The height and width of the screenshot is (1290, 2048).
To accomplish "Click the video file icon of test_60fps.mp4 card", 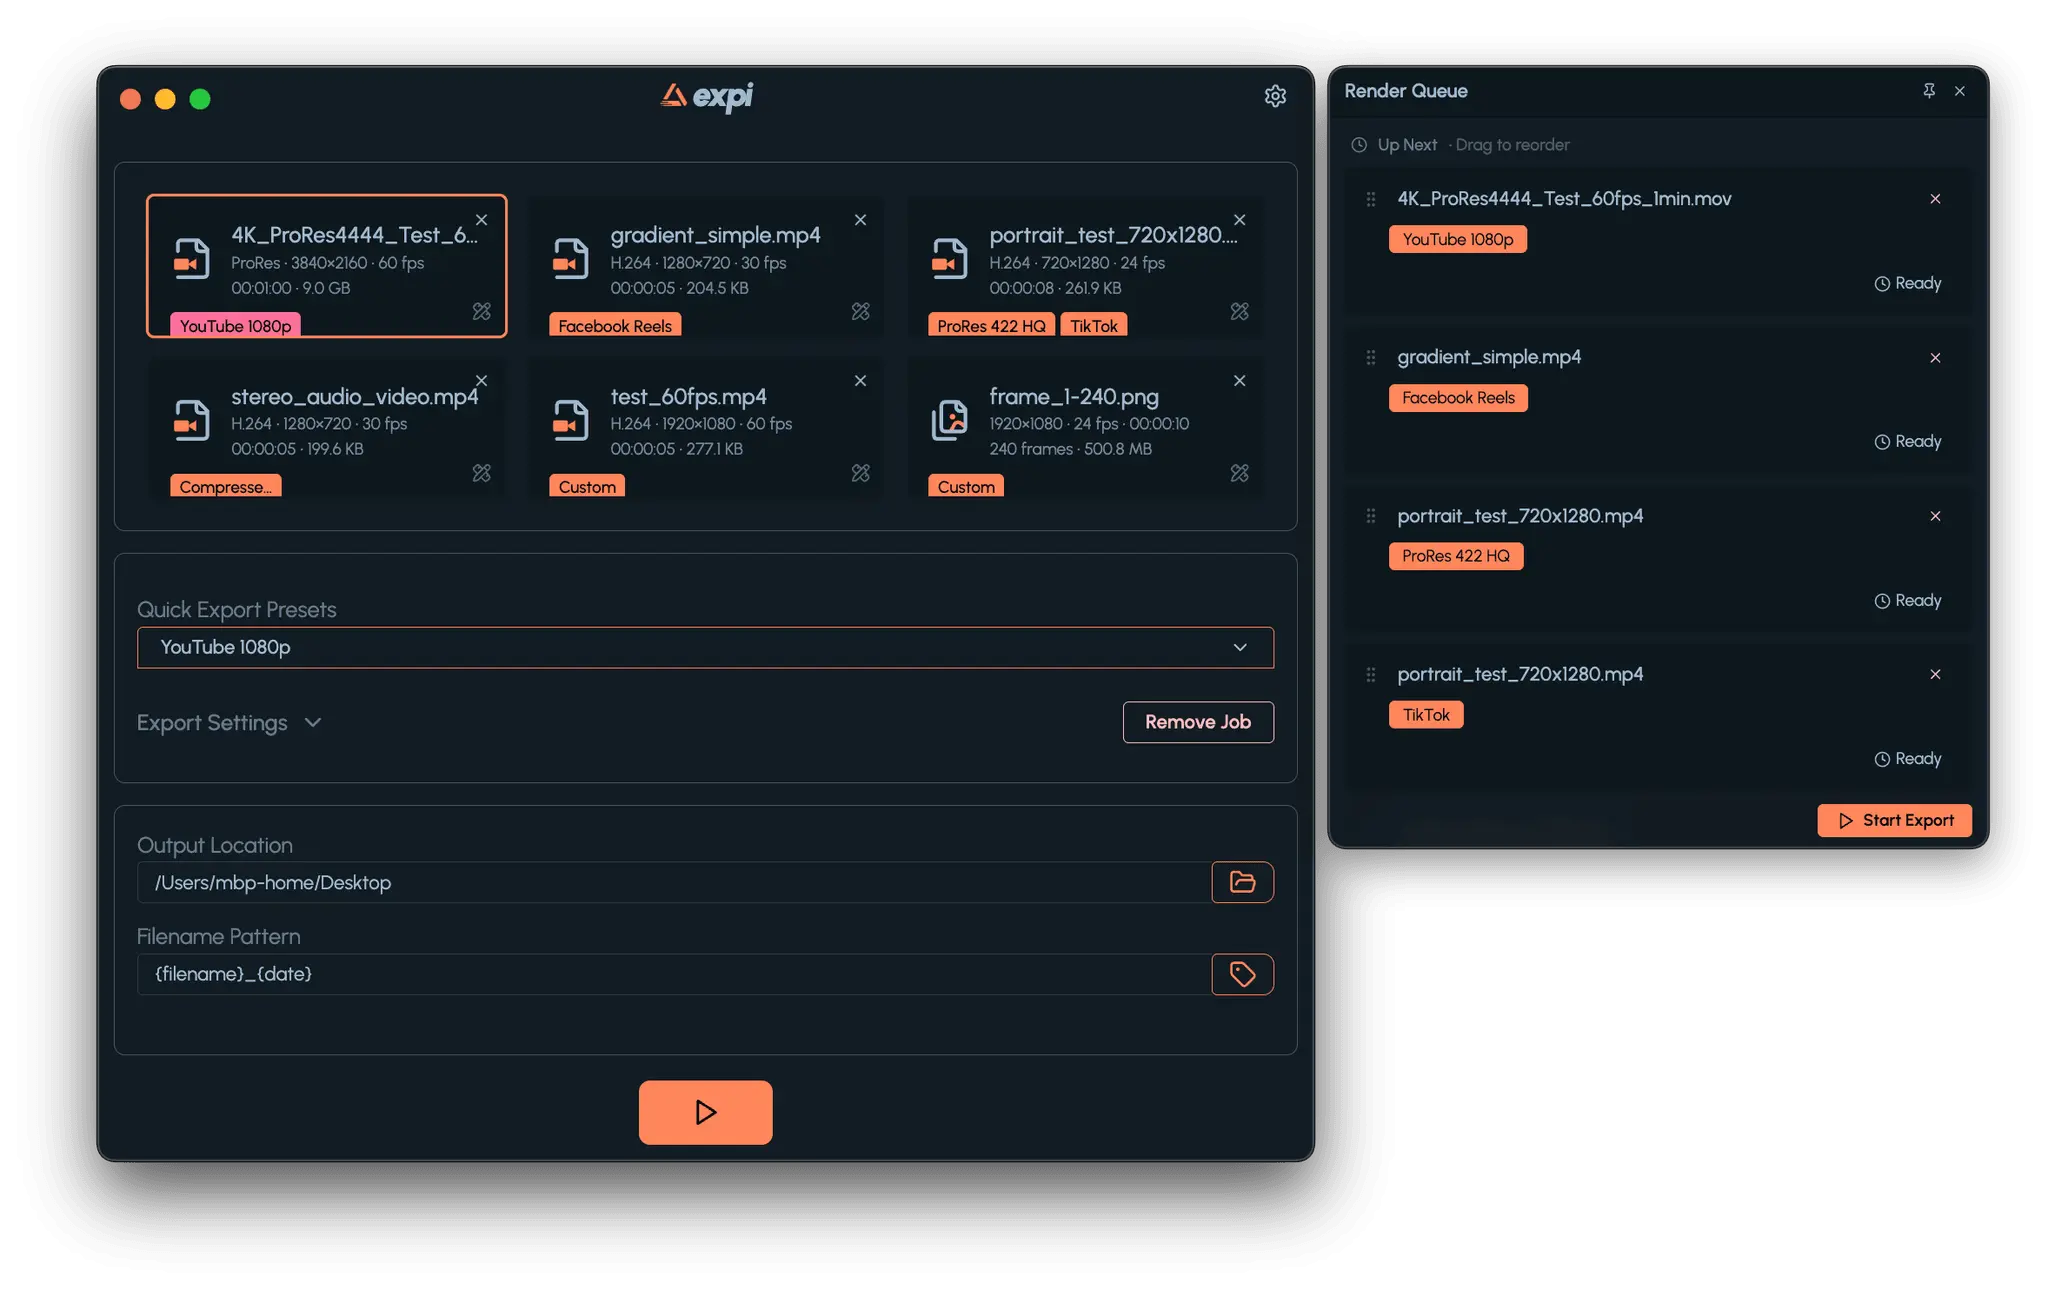I will click(570, 420).
